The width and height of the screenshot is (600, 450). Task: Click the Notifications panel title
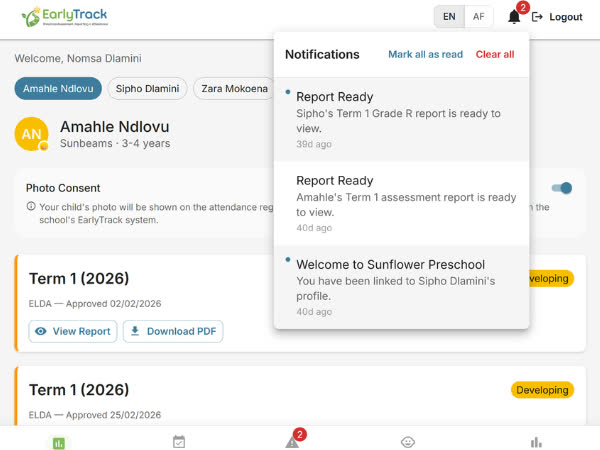pyautogui.click(x=322, y=54)
